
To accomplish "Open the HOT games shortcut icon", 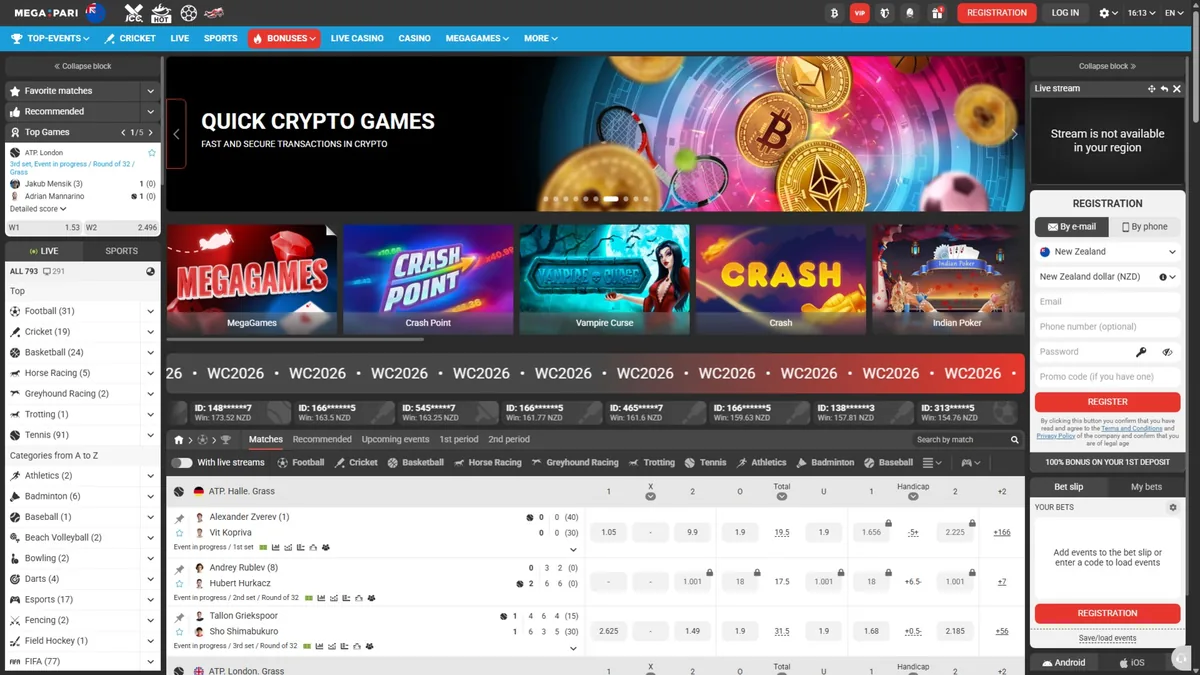I will [x=160, y=13].
